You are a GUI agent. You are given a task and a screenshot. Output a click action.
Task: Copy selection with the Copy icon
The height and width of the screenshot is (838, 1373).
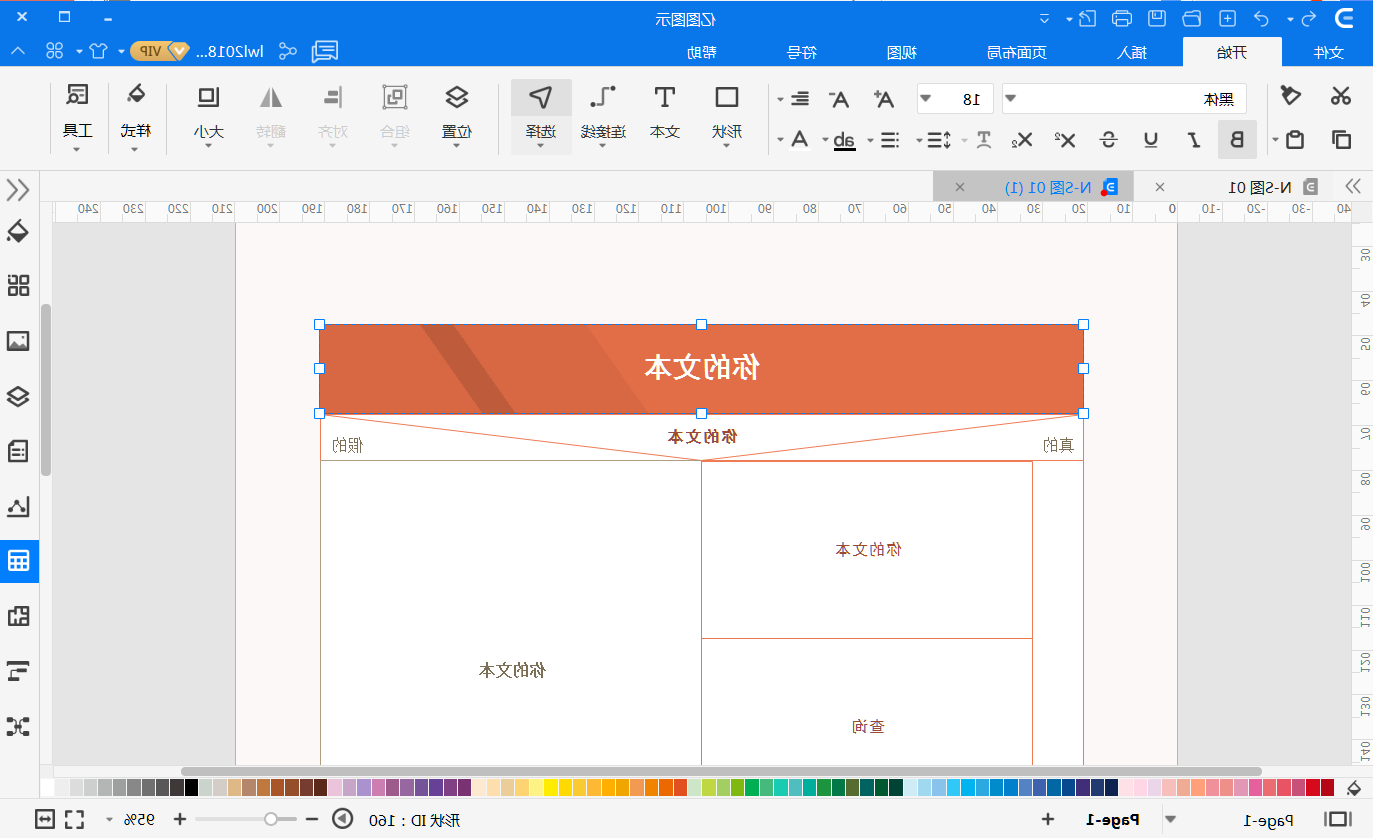point(1341,139)
